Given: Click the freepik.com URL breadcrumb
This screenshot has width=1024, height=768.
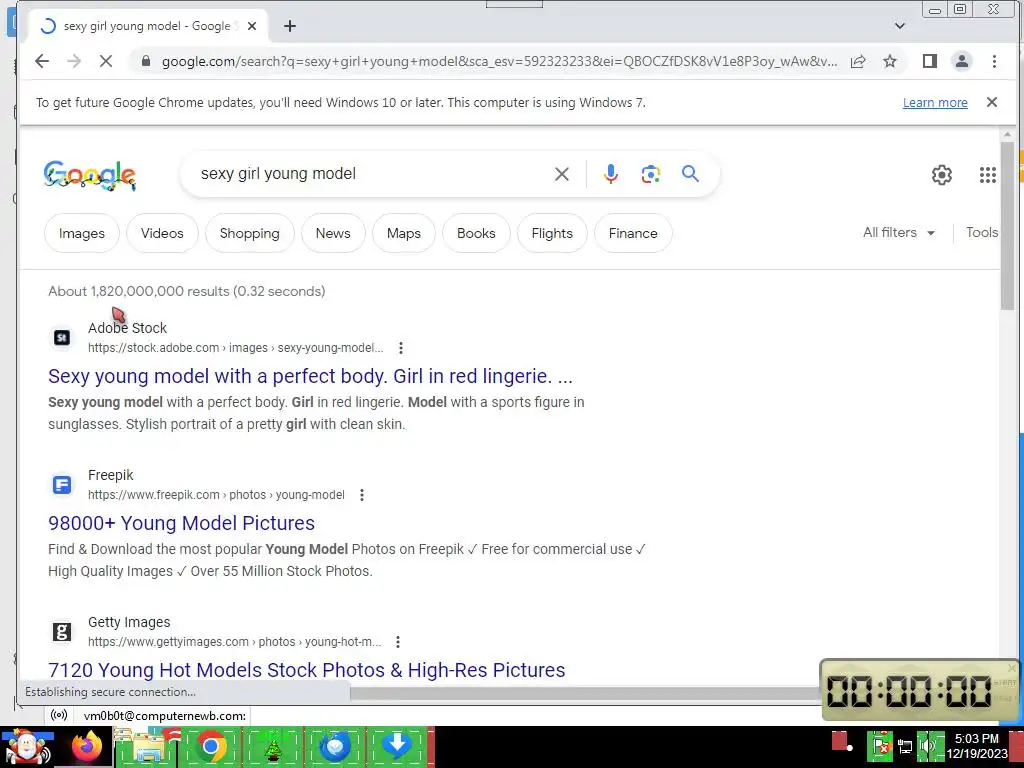Looking at the screenshot, I should tap(216, 495).
